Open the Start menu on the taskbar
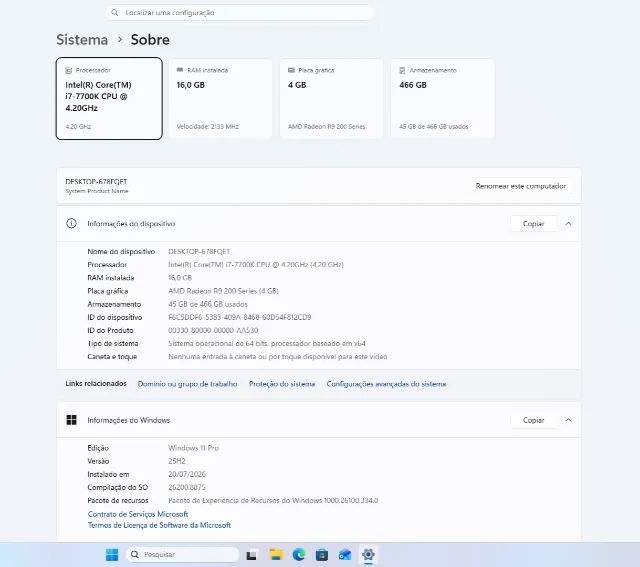640x567 pixels. pos(112,554)
